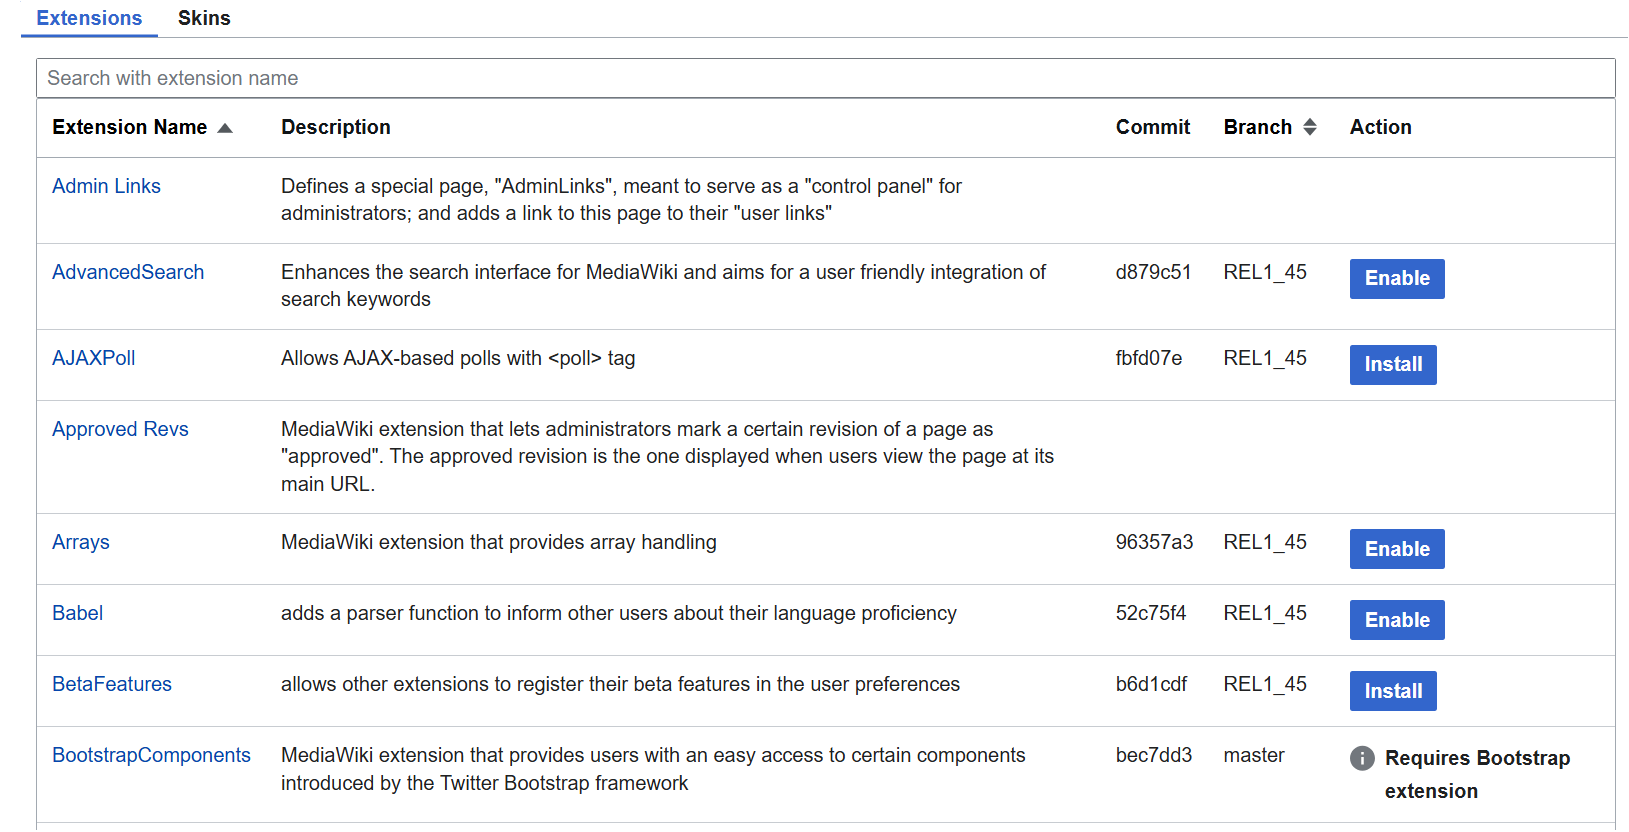Click REL1_45 branch in Babel row
Screen dimensions: 1629x832
click(1265, 613)
